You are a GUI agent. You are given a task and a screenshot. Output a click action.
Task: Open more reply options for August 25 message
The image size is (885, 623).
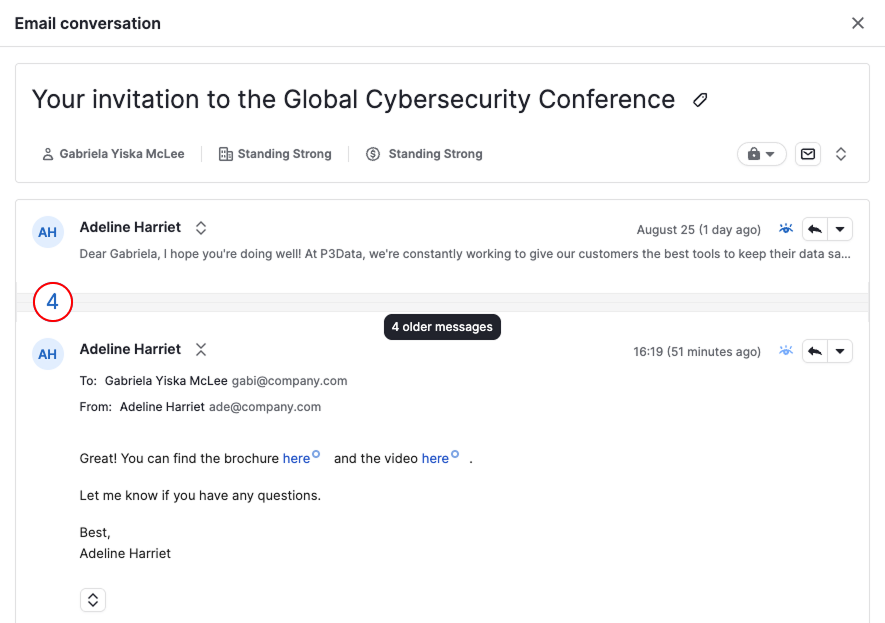840,229
